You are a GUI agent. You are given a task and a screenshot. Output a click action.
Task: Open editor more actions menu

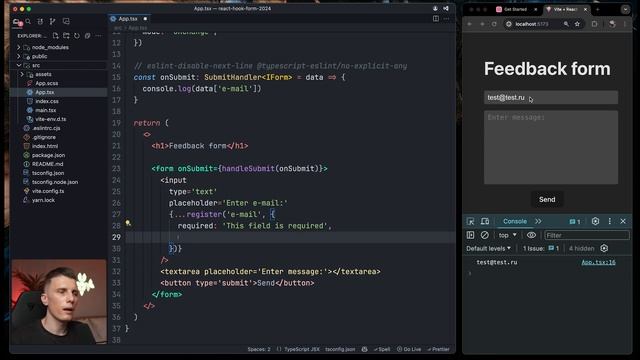coord(447,19)
